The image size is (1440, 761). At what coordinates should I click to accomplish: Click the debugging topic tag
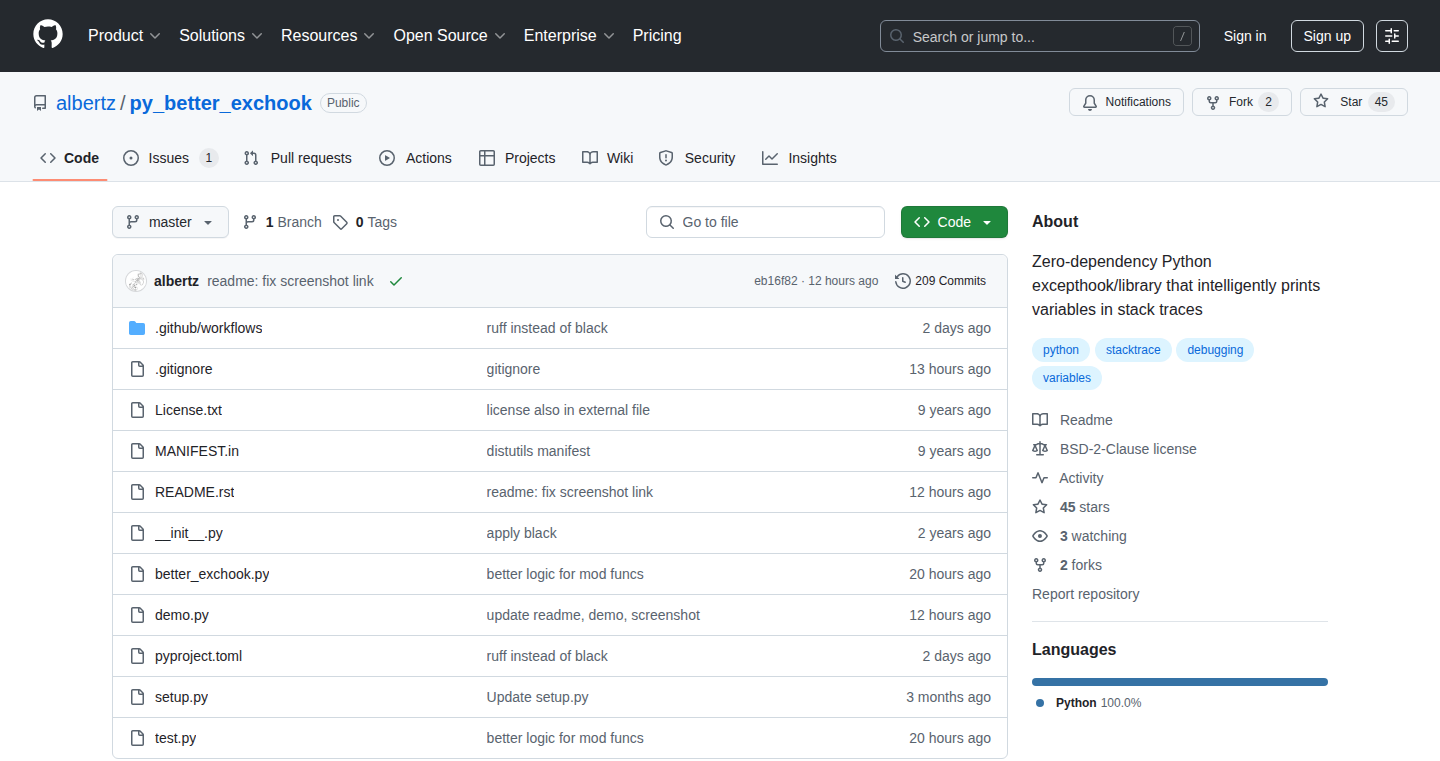(x=1215, y=350)
